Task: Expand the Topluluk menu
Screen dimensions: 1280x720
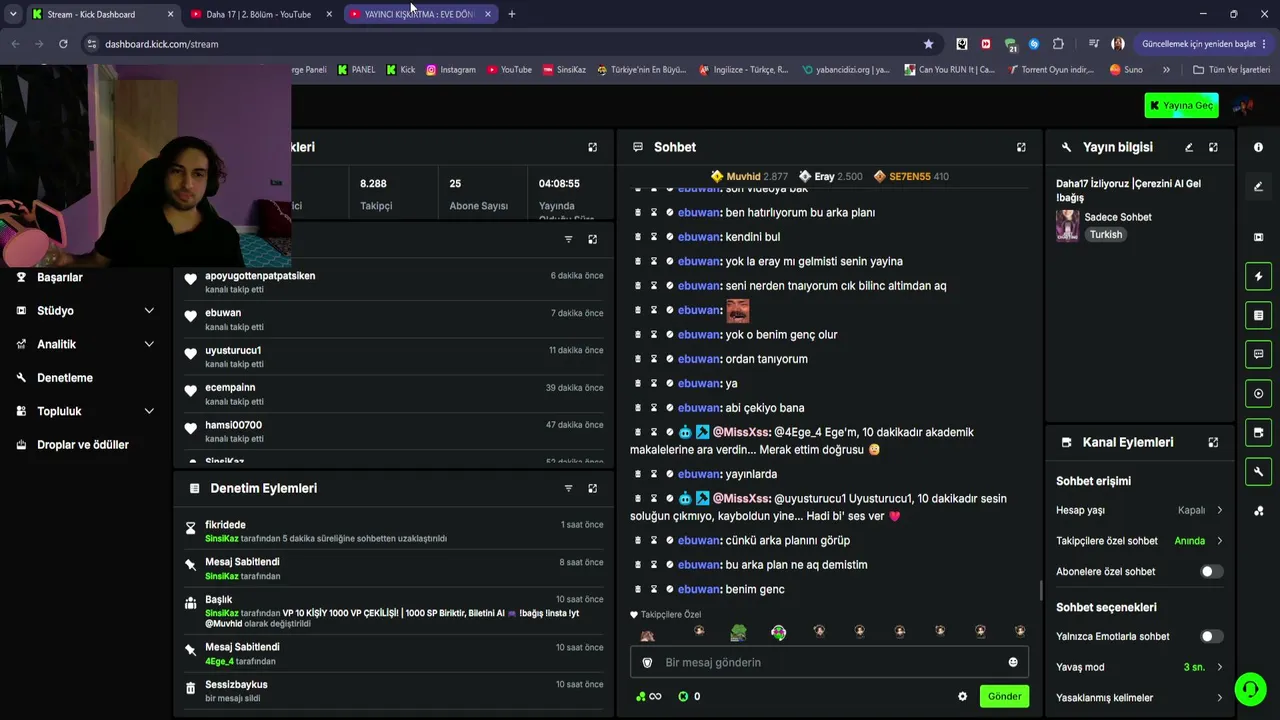Action: (x=86, y=411)
